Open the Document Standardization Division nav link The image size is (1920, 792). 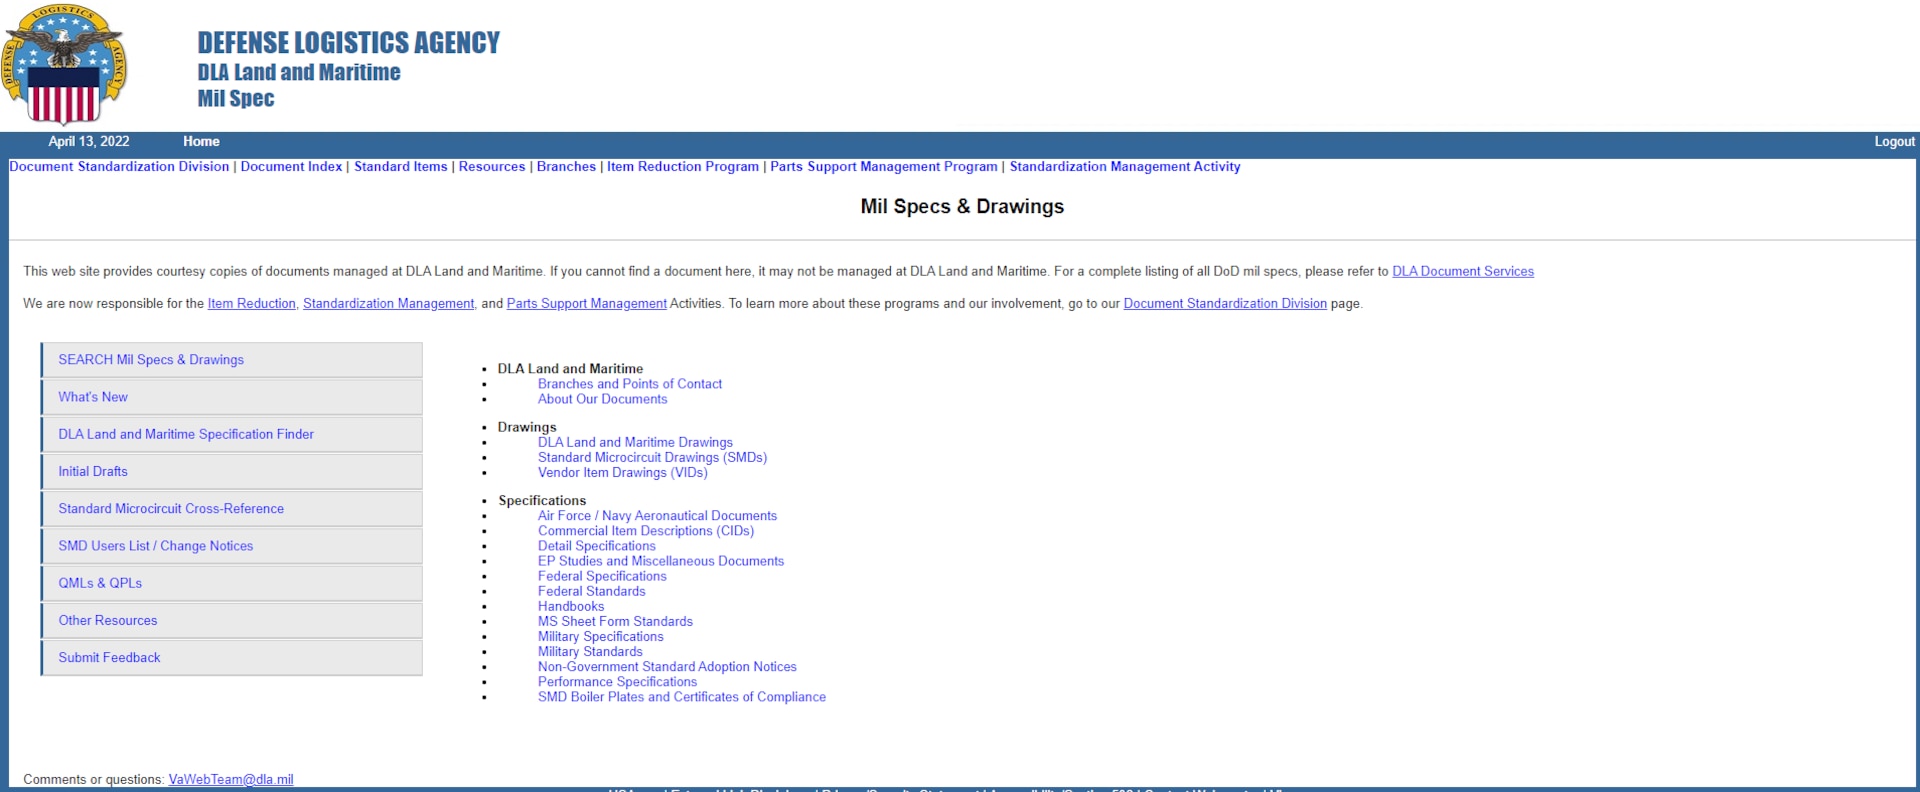click(x=119, y=167)
